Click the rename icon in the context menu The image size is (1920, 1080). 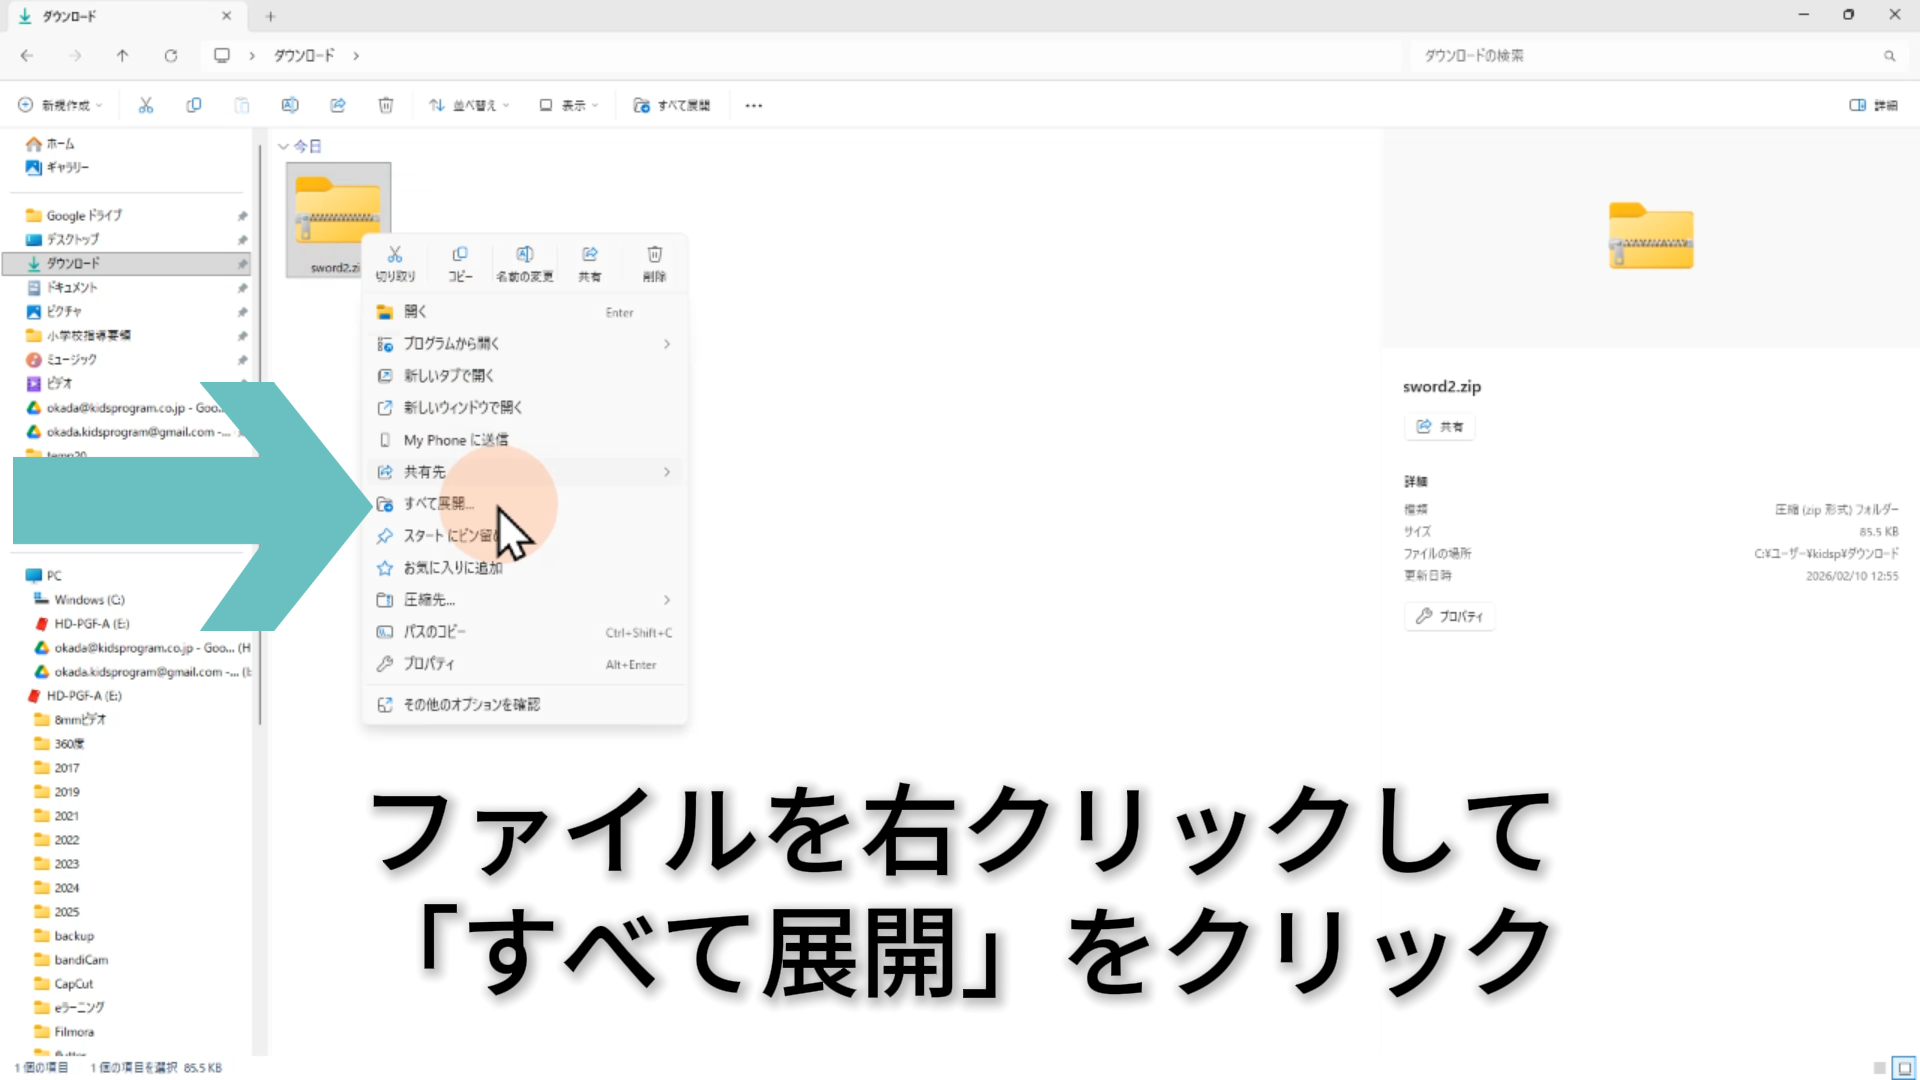(524, 255)
